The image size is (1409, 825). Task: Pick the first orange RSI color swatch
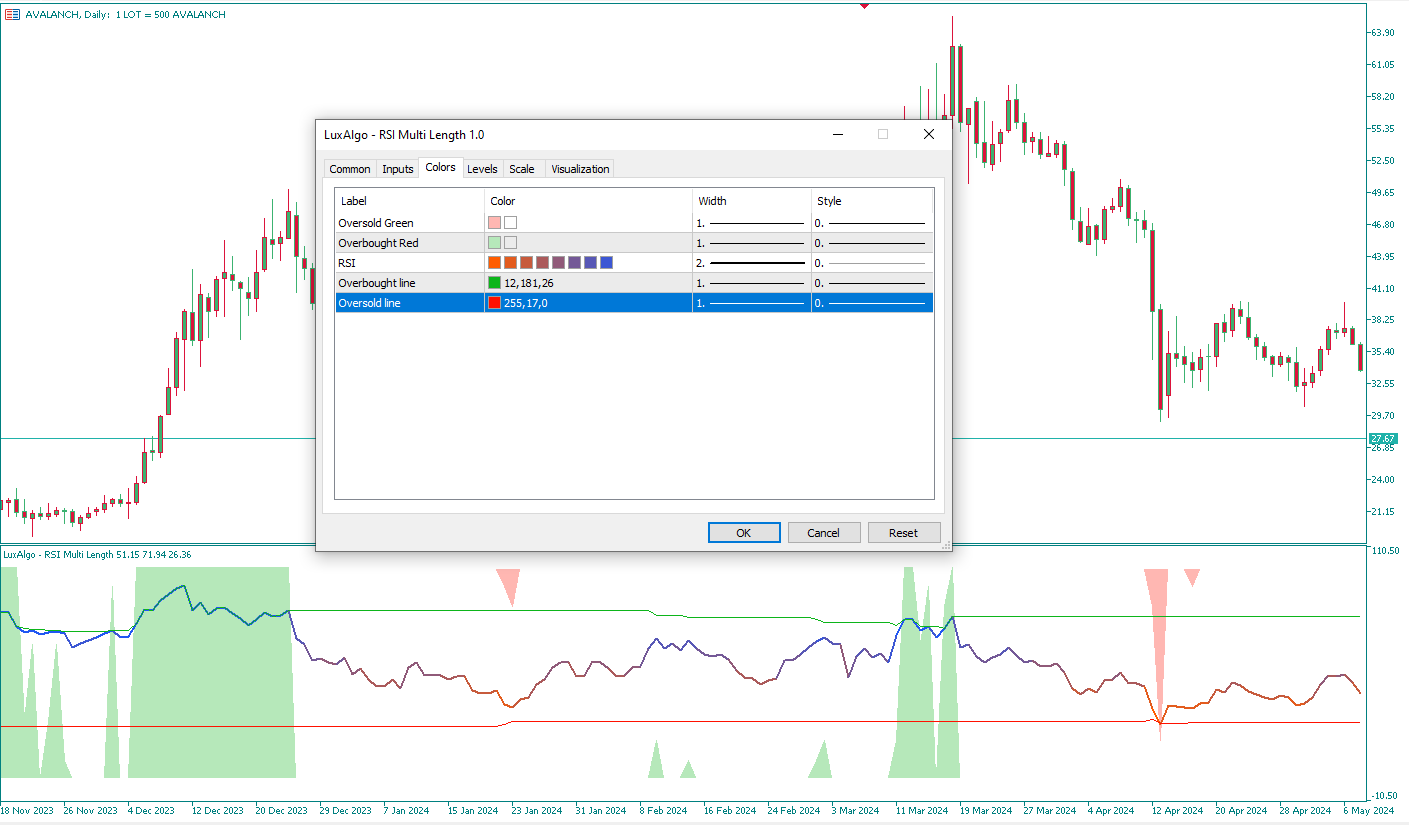[494, 263]
